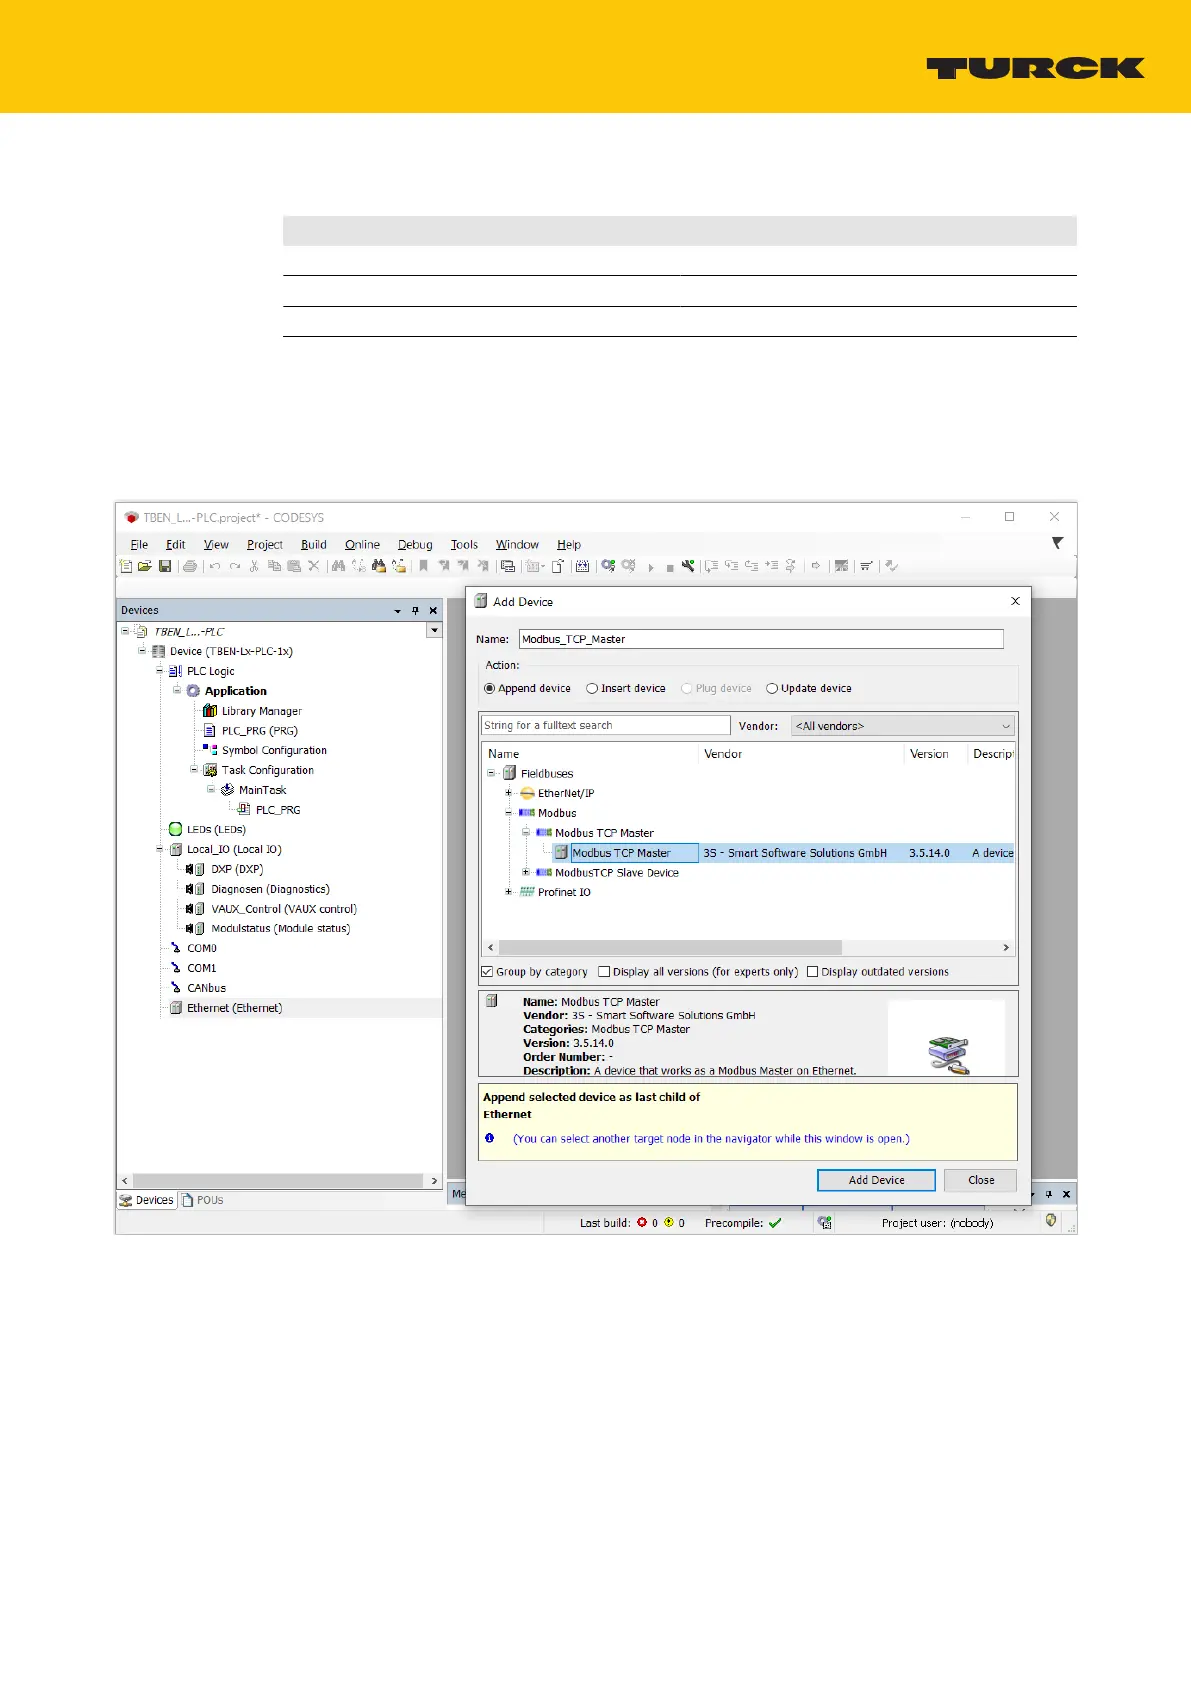Click the Login gear icon in the toolbar
The height and width of the screenshot is (1684, 1191).
[608, 566]
